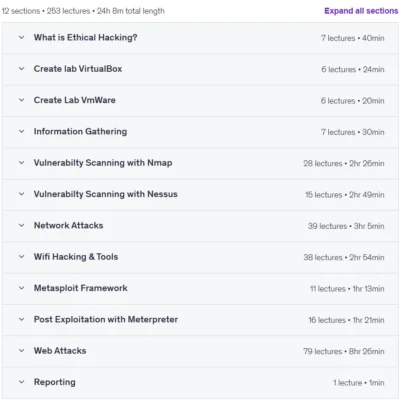
Task: Expand the Metasploit Framework chevron
Action: (x=21, y=288)
